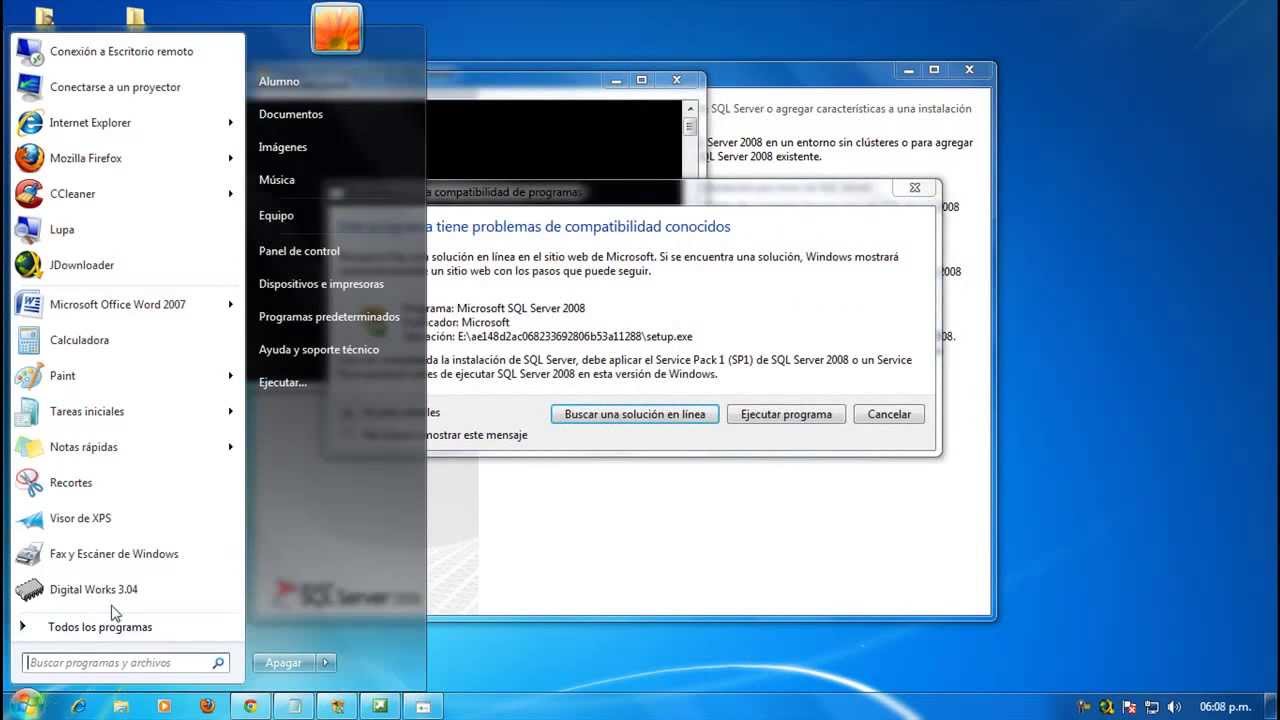1280x720 pixels.
Task: Open Internet Explorer from the taskbar
Action: click(x=79, y=706)
